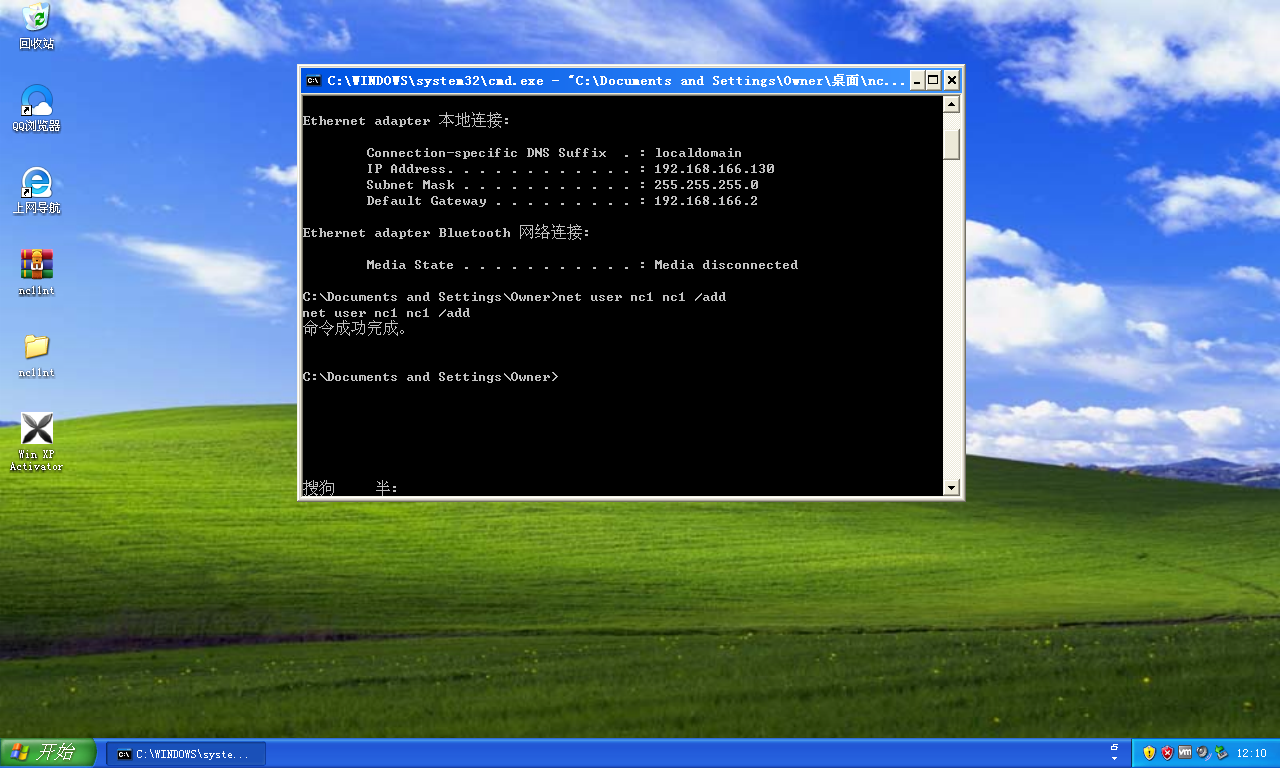
Task: Activate the cmd.exe taskbar button
Action: click(186, 754)
